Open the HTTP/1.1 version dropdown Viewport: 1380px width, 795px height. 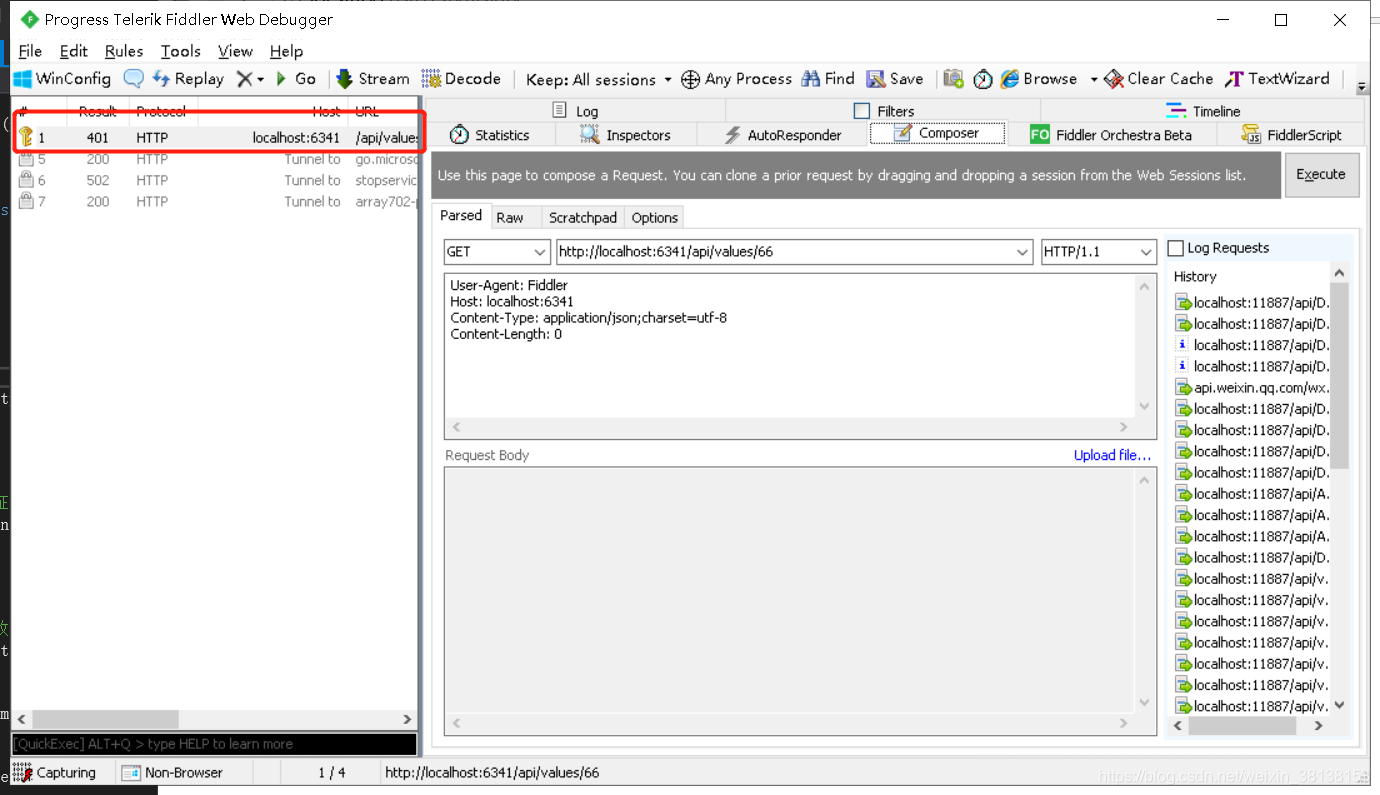(x=1147, y=252)
